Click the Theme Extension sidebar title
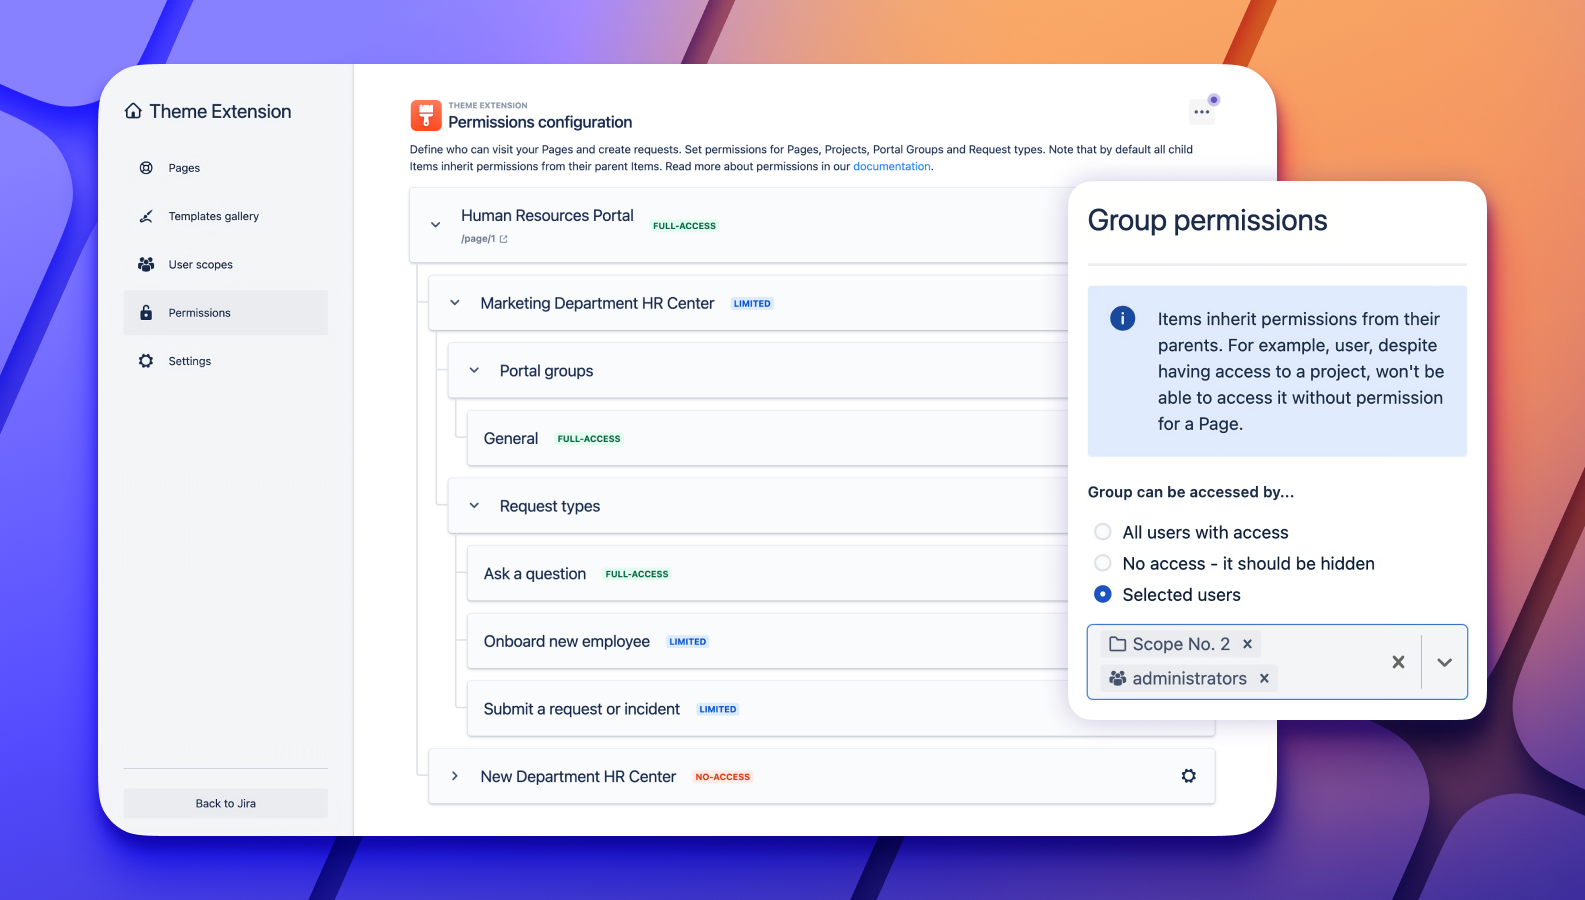Image resolution: width=1585 pixels, height=900 pixels. click(x=220, y=111)
